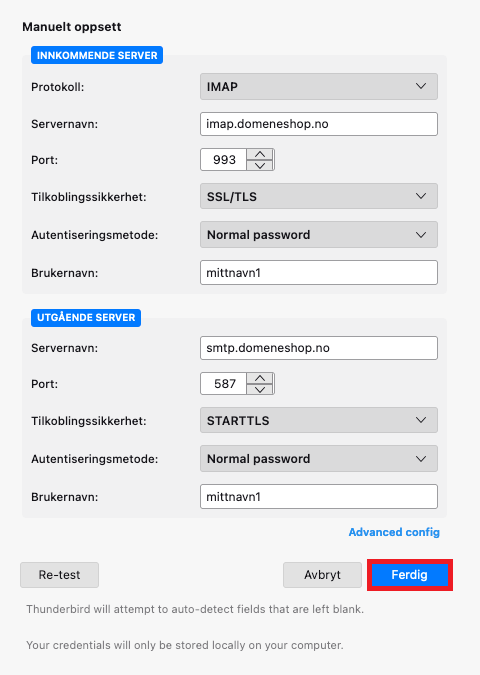Increase the outgoing server port value
The image size is (480, 675).
(260, 378)
